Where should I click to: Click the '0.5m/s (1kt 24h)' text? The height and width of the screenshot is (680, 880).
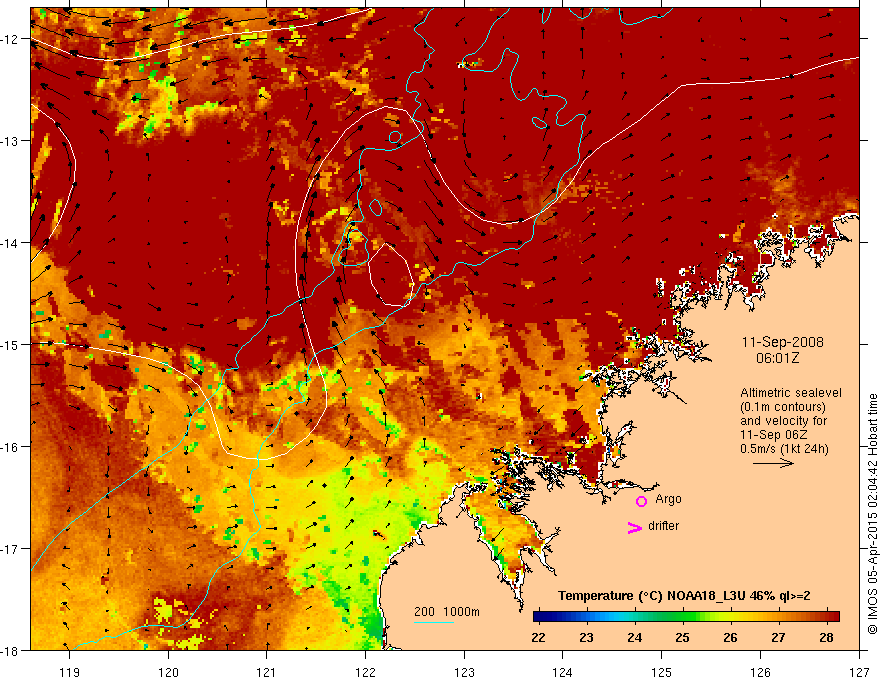pos(784,449)
